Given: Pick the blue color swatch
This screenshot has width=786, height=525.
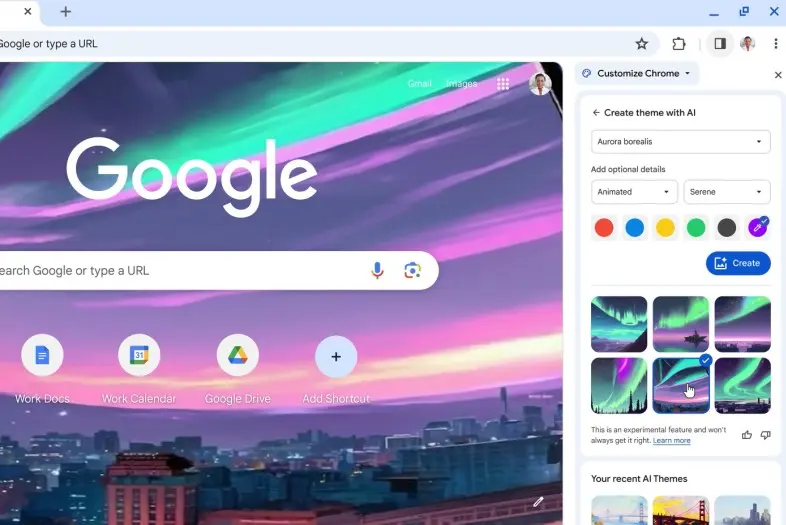Looking at the screenshot, I should 635,228.
